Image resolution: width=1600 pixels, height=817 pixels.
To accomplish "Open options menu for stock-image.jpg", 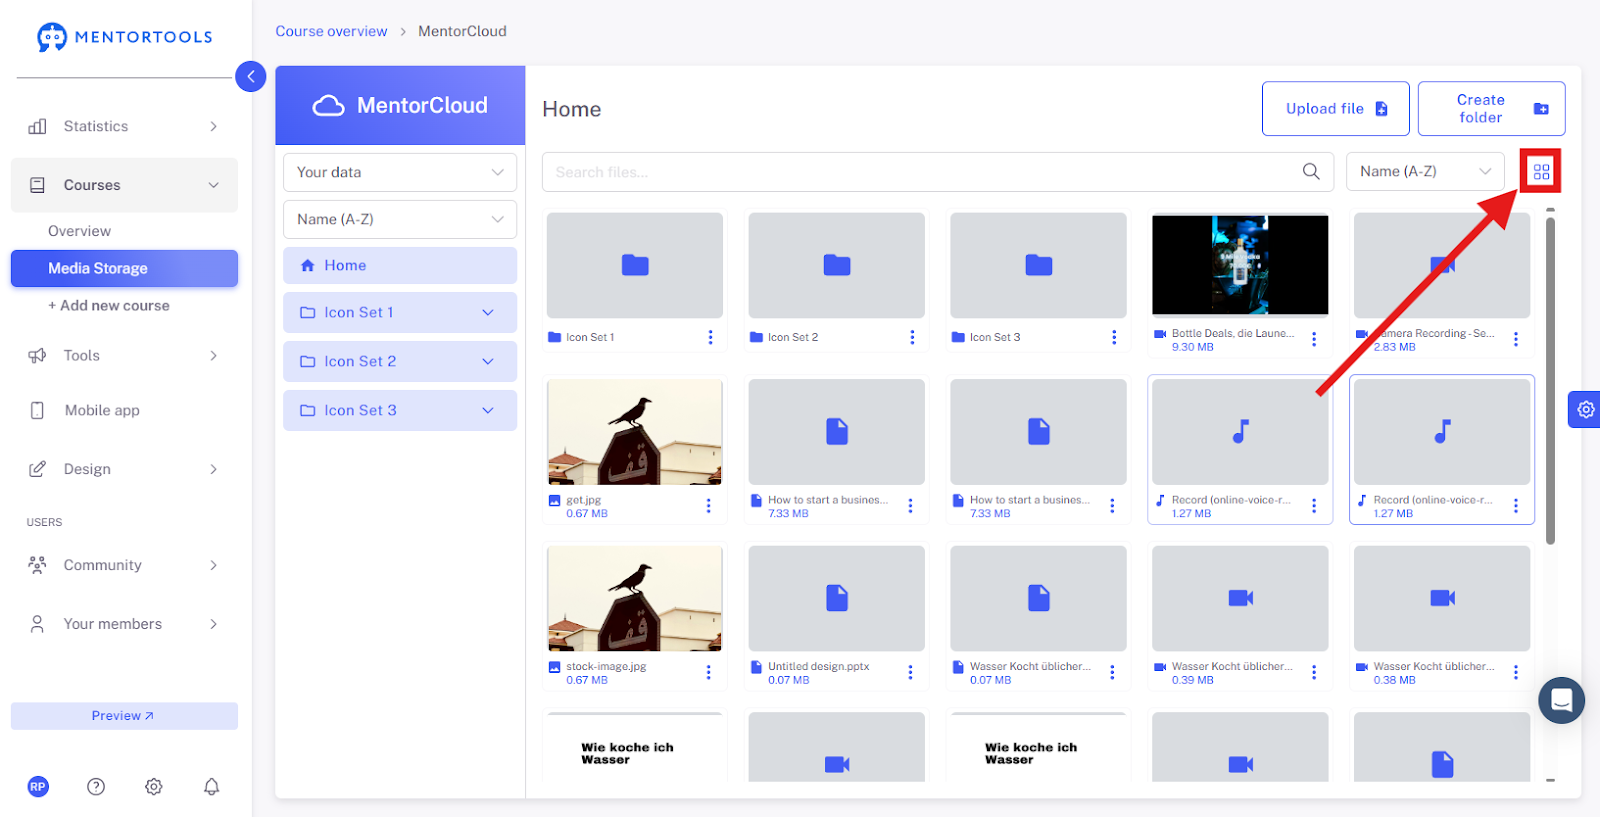I will click(x=709, y=673).
